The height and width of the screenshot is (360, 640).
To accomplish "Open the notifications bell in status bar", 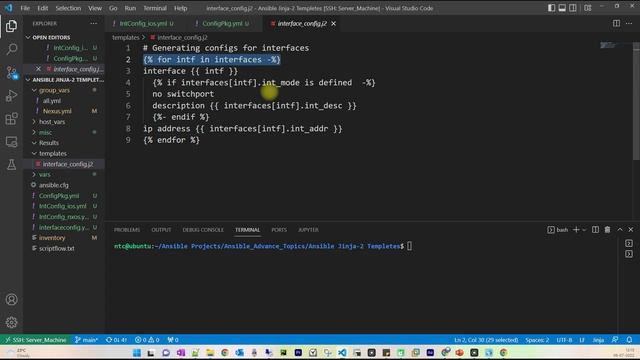I will click(629, 340).
